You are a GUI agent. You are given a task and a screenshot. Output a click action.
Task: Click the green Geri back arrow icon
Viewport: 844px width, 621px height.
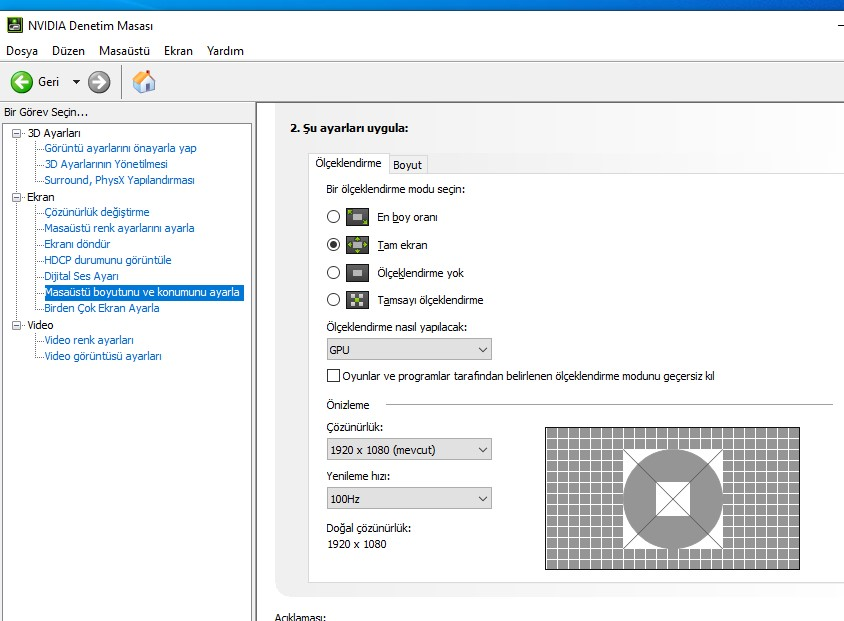22,82
